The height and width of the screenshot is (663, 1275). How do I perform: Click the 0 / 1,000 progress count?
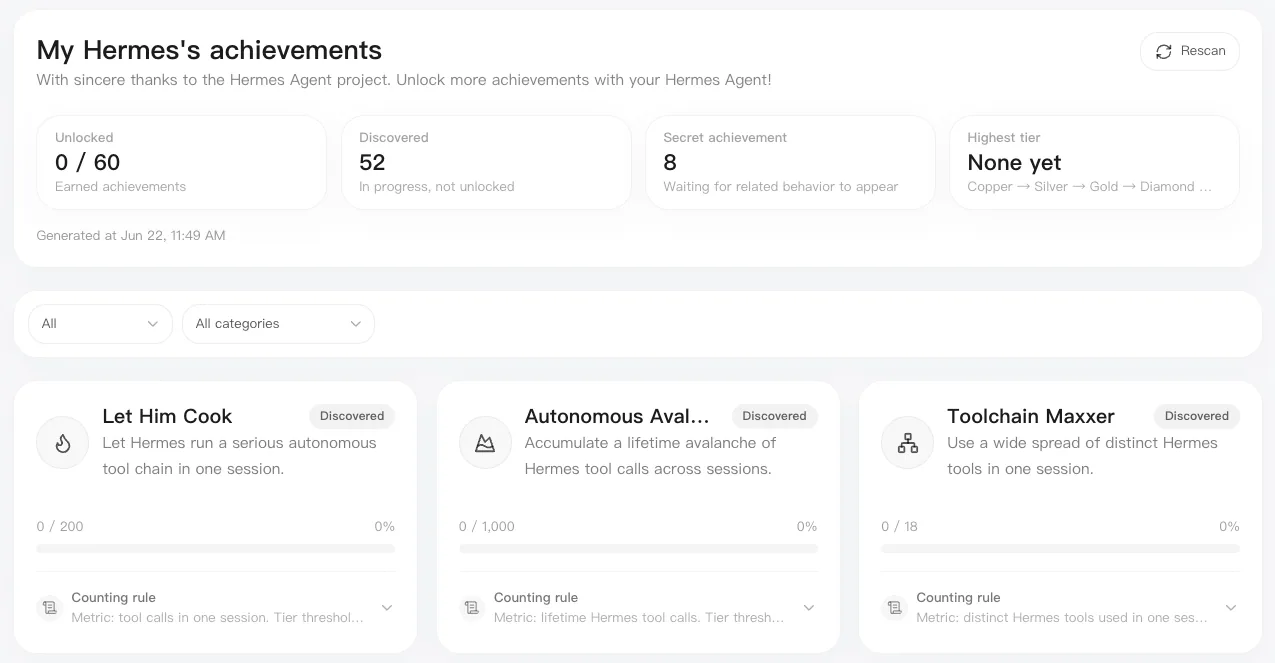486,526
